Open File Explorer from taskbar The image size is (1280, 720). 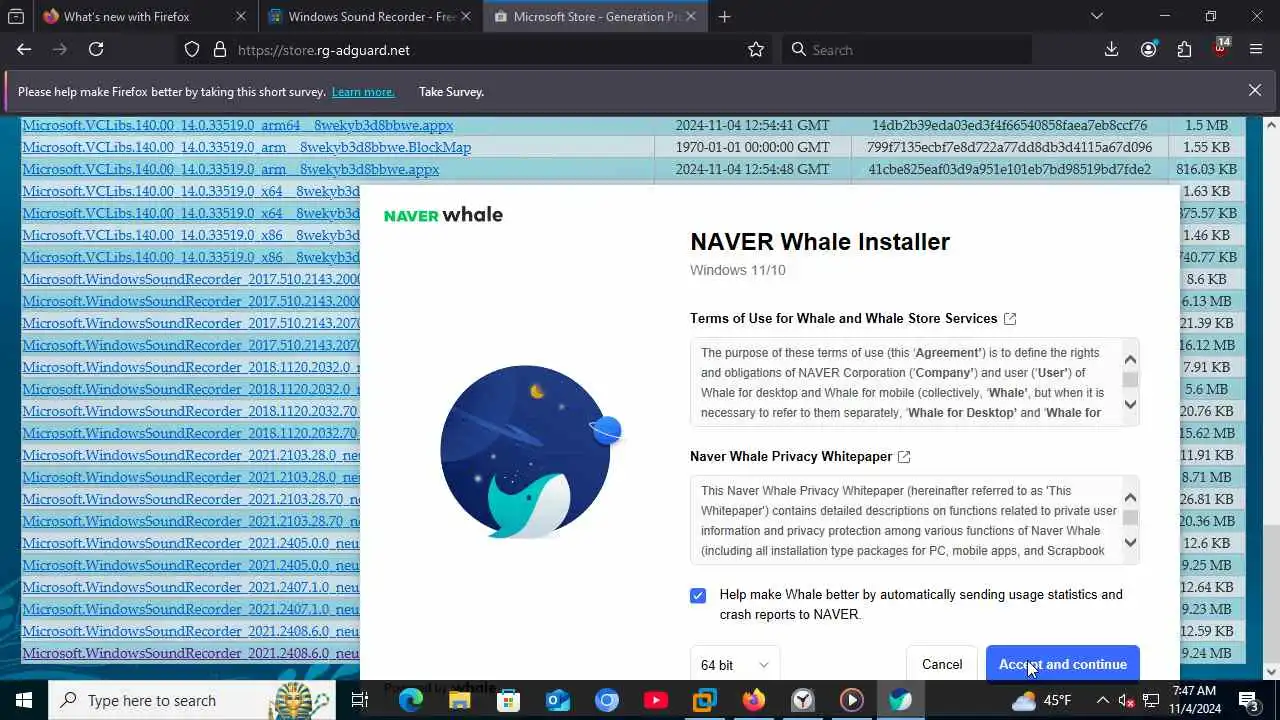click(460, 700)
